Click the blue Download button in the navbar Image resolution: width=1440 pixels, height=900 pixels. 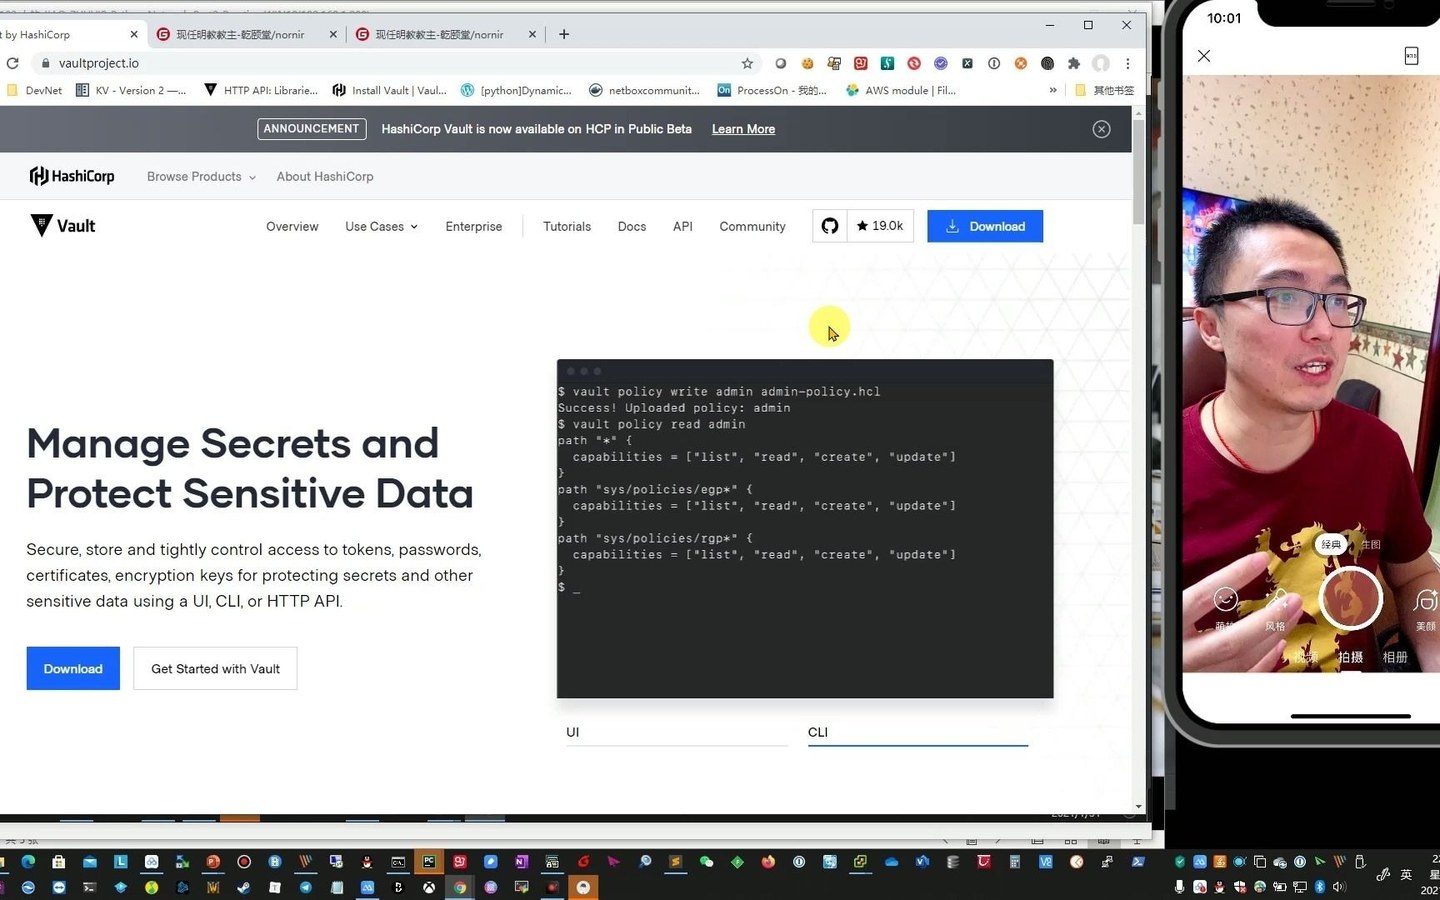tap(985, 226)
